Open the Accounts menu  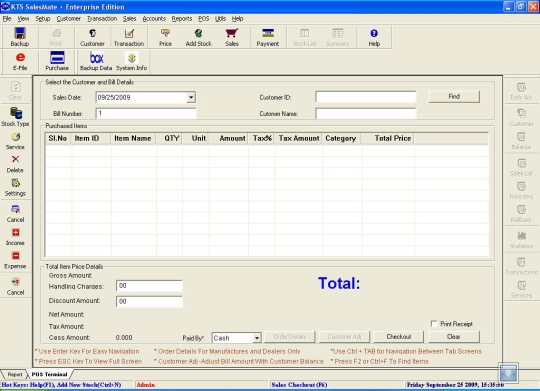click(x=154, y=19)
